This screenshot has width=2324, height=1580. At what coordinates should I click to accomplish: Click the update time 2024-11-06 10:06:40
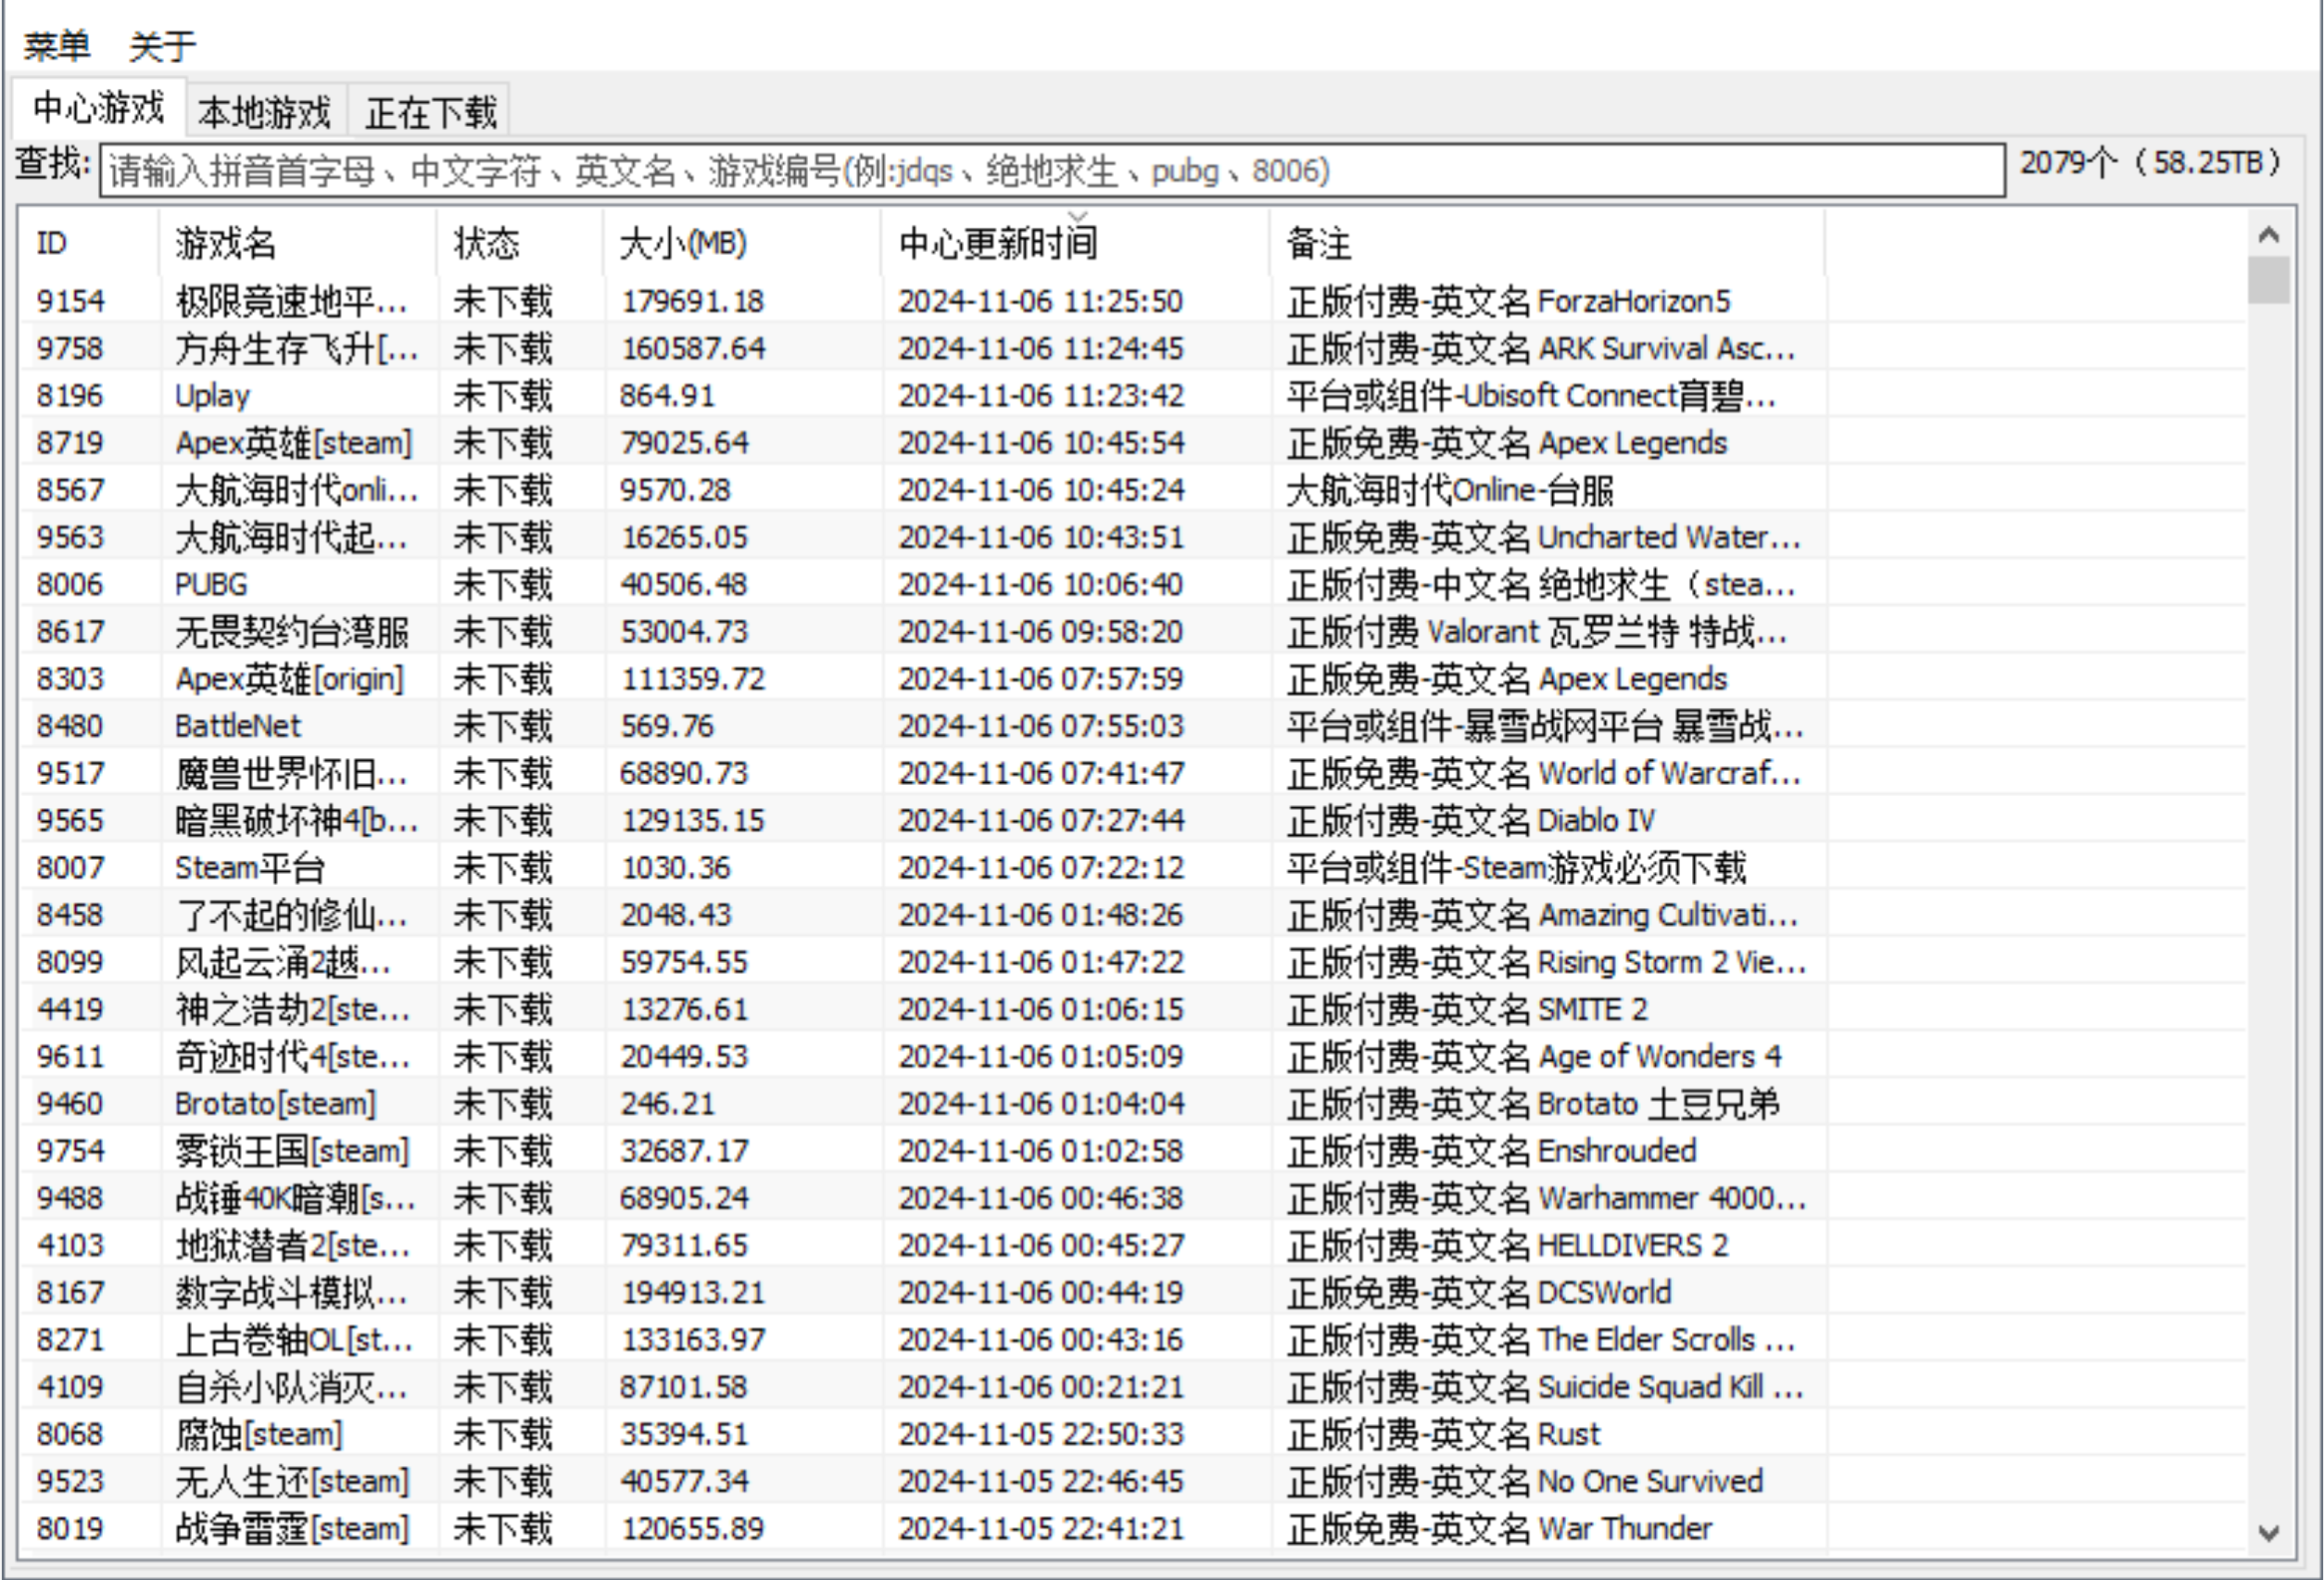[1040, 584]
